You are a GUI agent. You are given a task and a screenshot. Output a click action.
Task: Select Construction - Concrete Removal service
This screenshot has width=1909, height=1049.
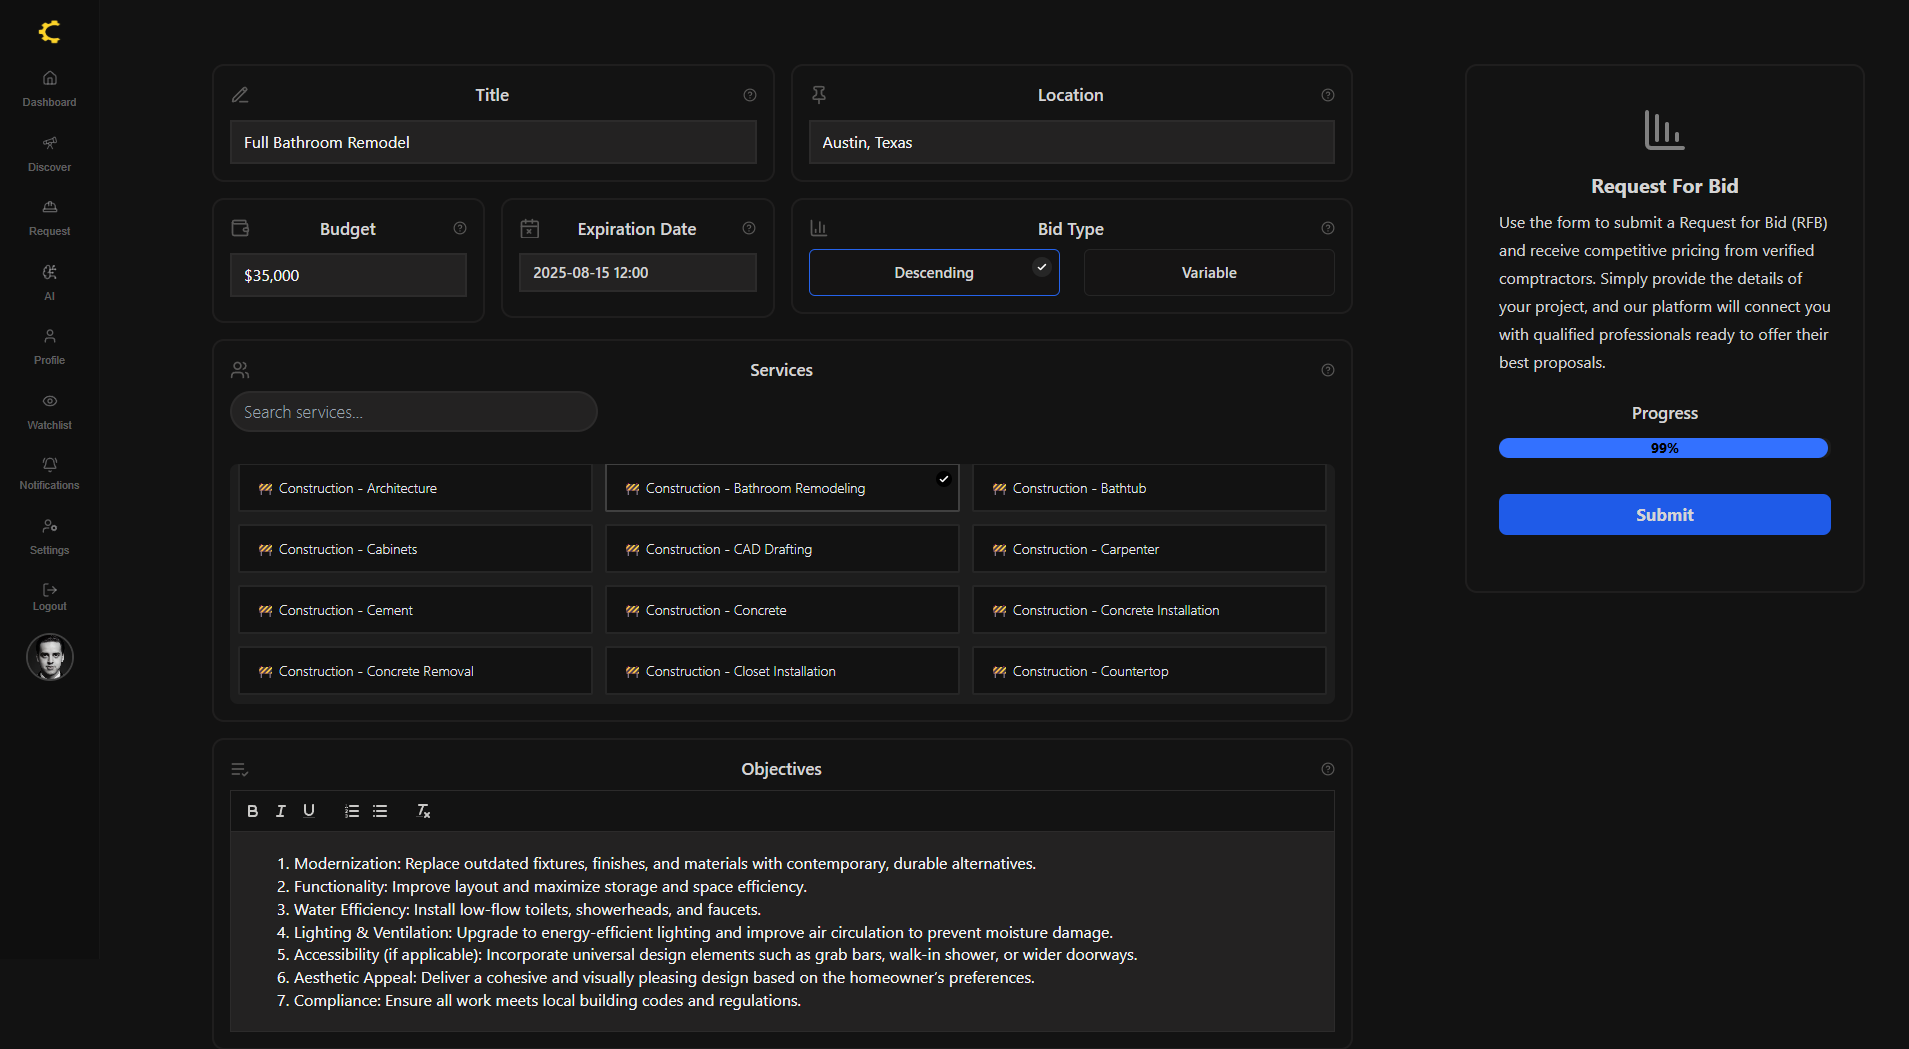[415, 671]
